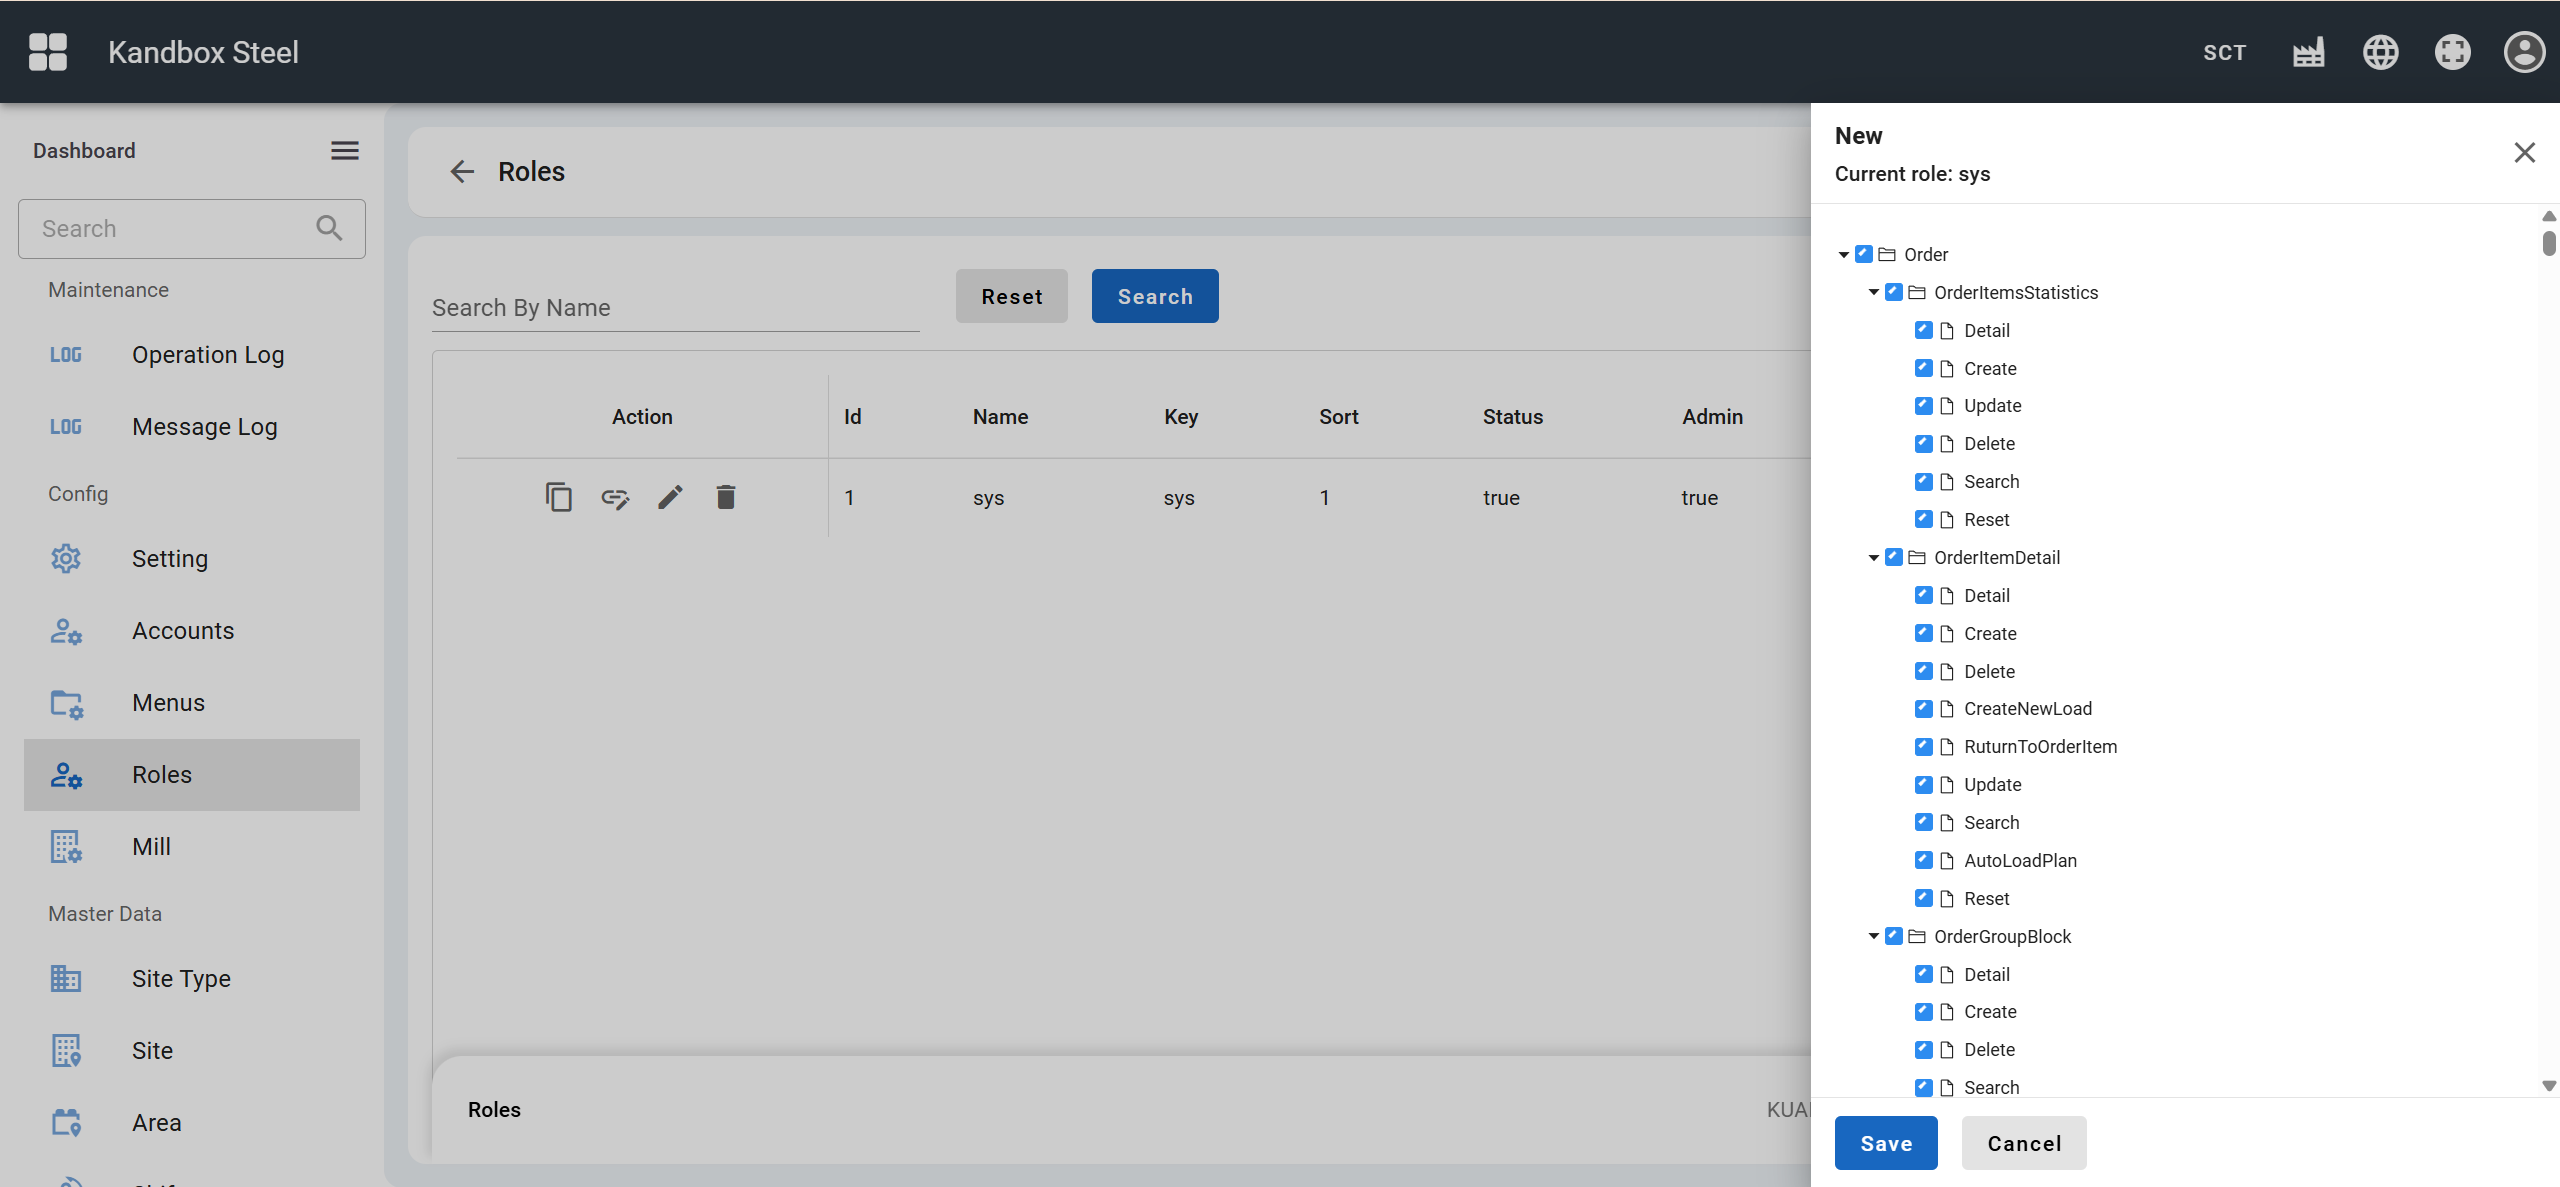
Task: Click the copy role icon in sys row
Action: point(558,497)
